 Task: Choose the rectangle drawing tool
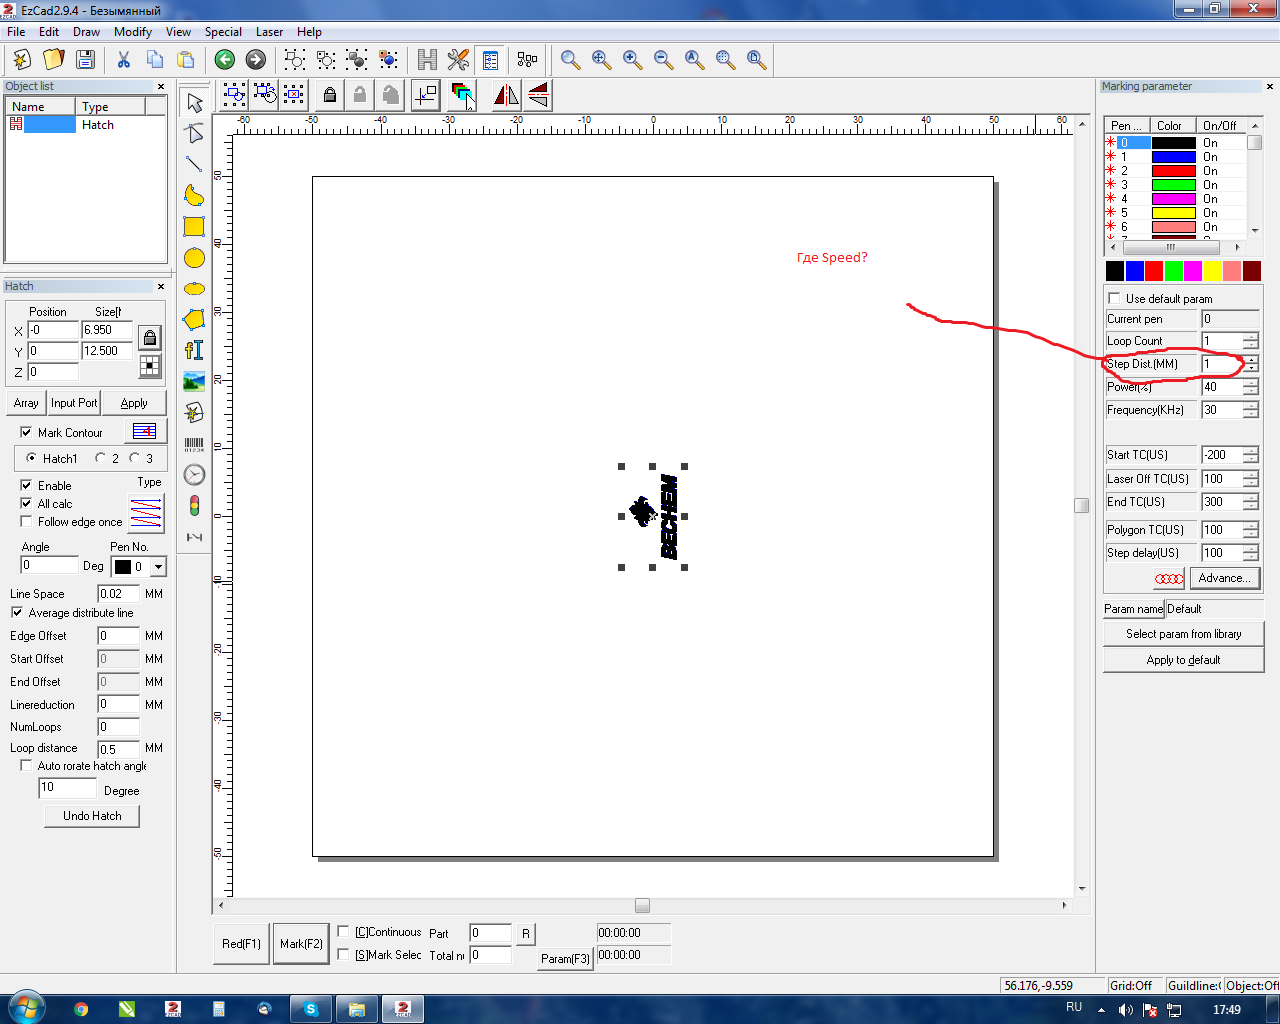point(194,227)
